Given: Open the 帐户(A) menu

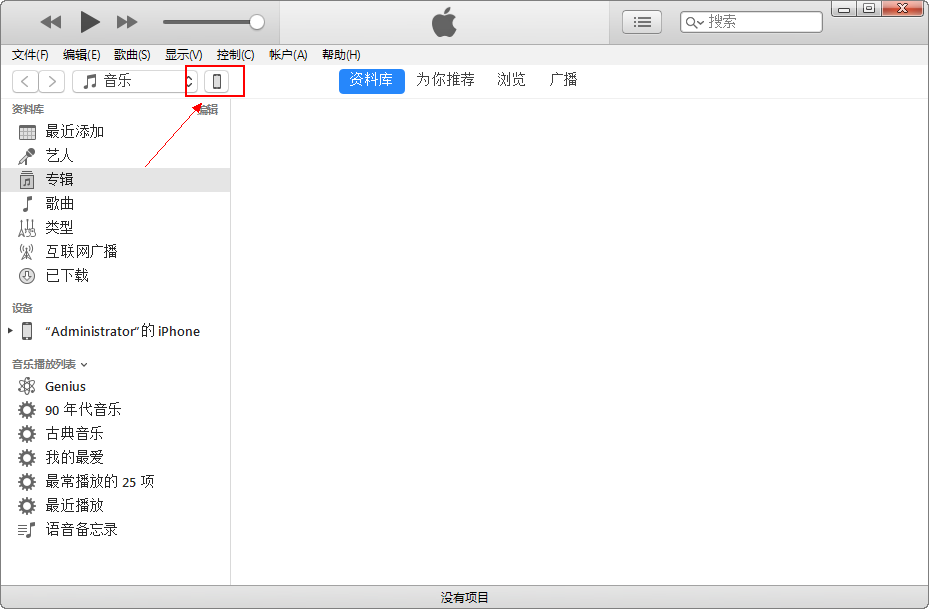Looking at the screenshot, I should click(x=288, y=55).
